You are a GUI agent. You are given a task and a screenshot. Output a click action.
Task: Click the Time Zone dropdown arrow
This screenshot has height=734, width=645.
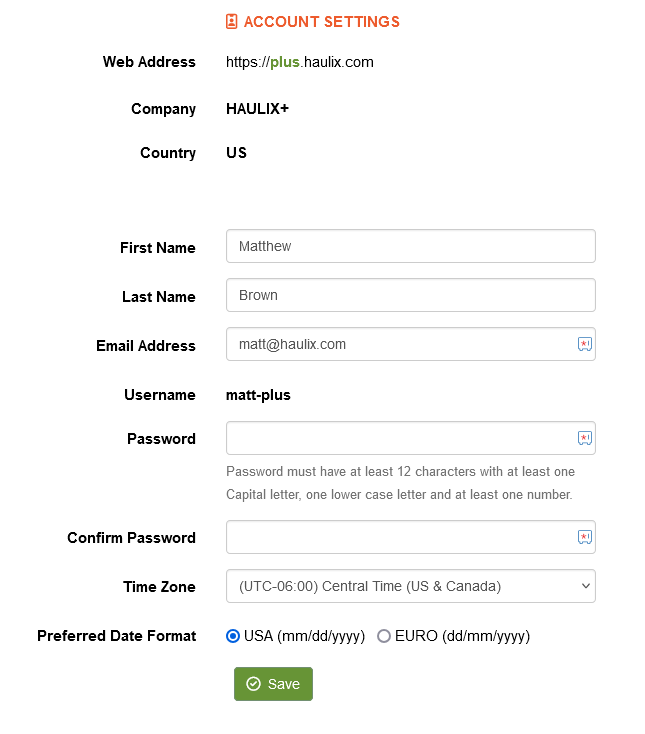tap(585, 586)
